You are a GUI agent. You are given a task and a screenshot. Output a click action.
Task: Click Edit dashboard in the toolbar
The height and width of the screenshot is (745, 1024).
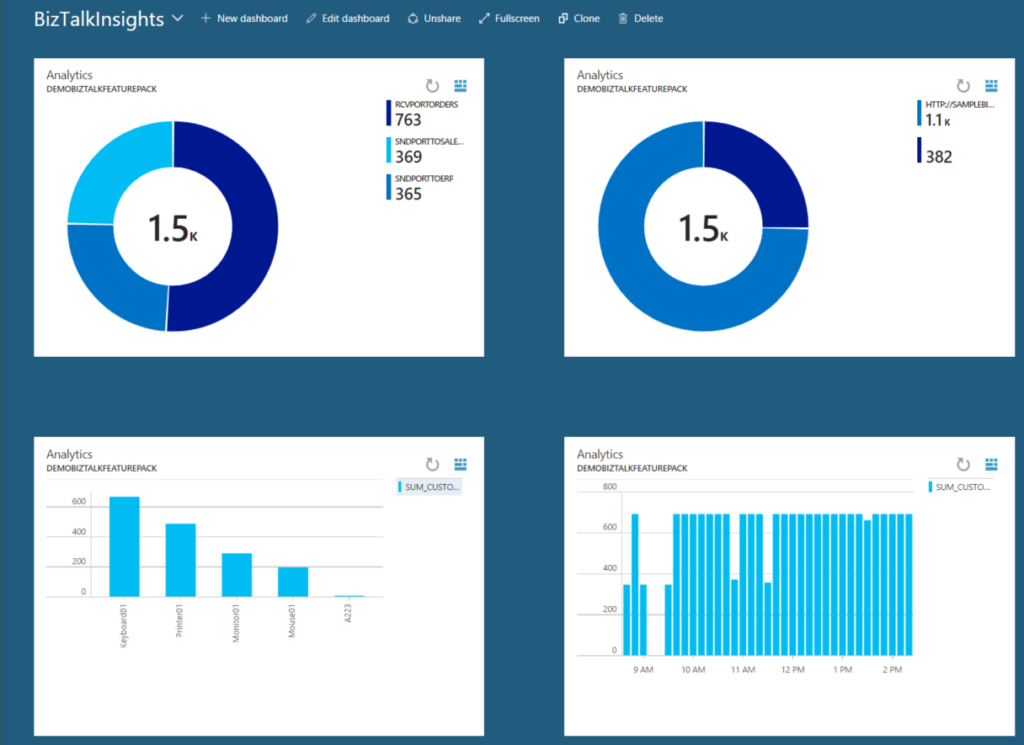(347, 18)
